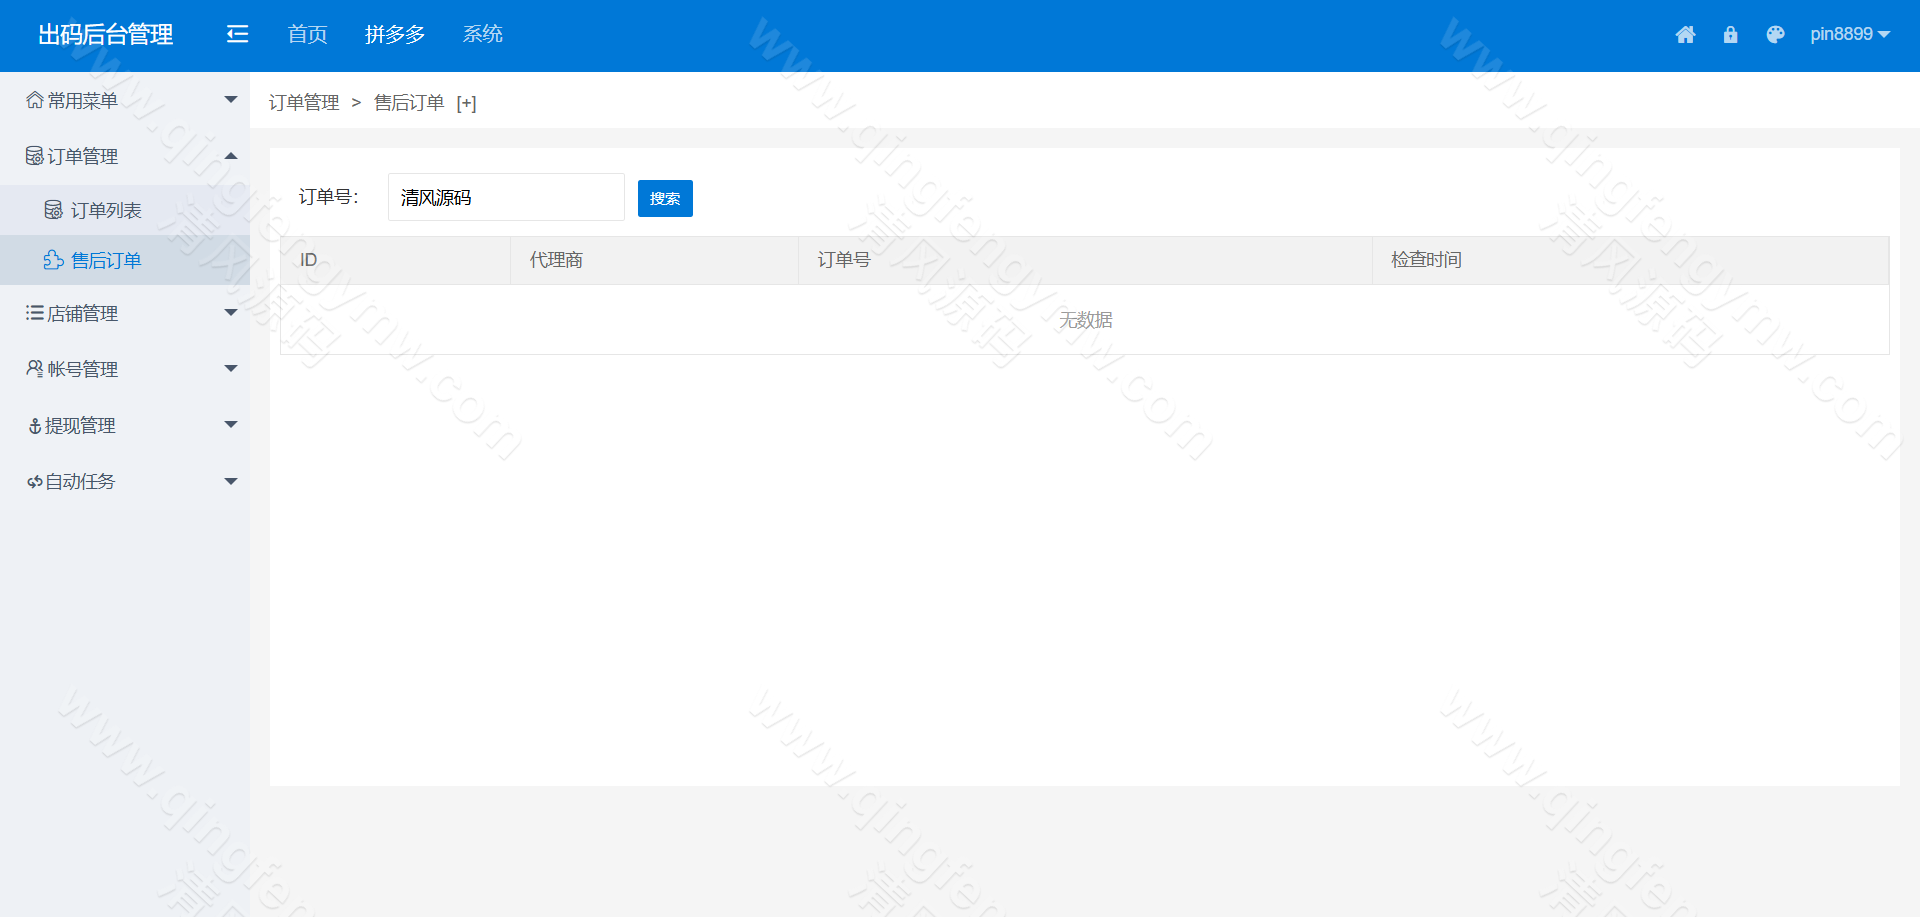The image size is (1920, 917).
Task: Switch to the 拼多多 tab
Action: [395, 34]
